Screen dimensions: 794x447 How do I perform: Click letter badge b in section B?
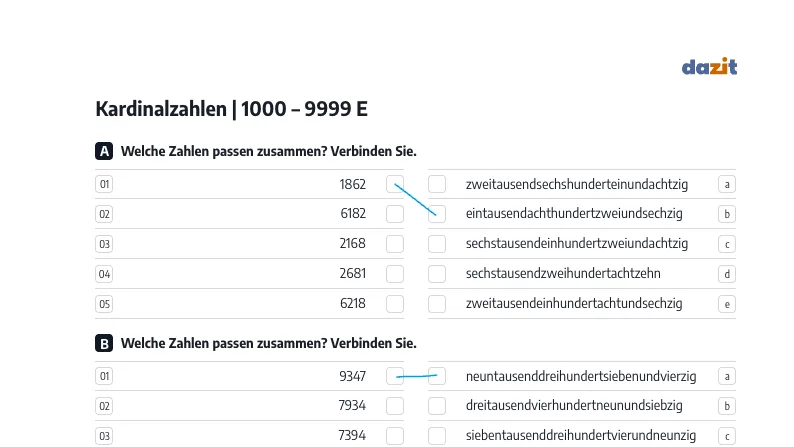tap(727, 406)
